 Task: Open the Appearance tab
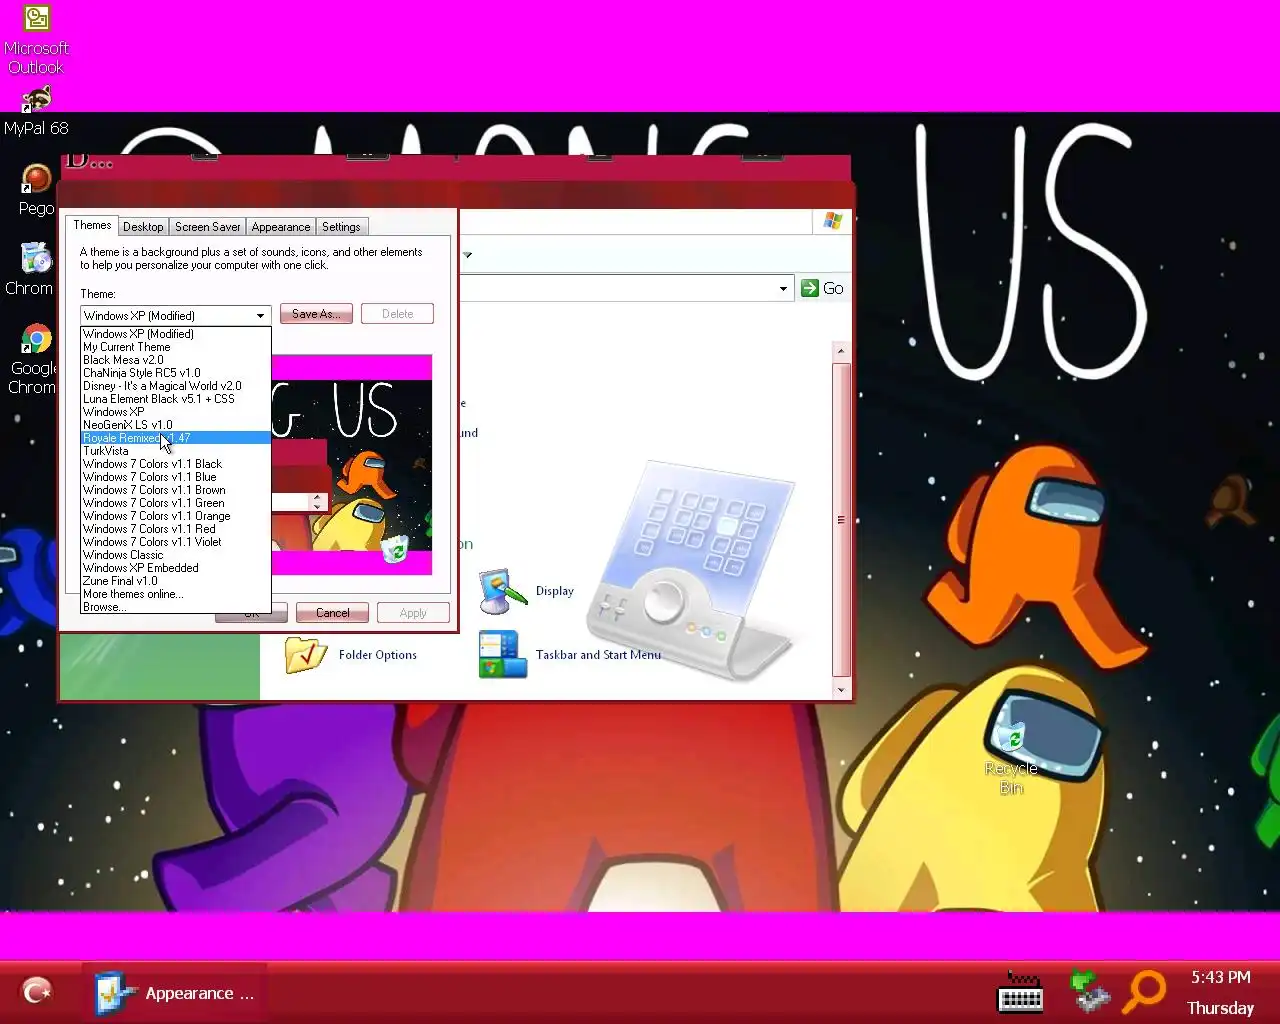(281, 227)
